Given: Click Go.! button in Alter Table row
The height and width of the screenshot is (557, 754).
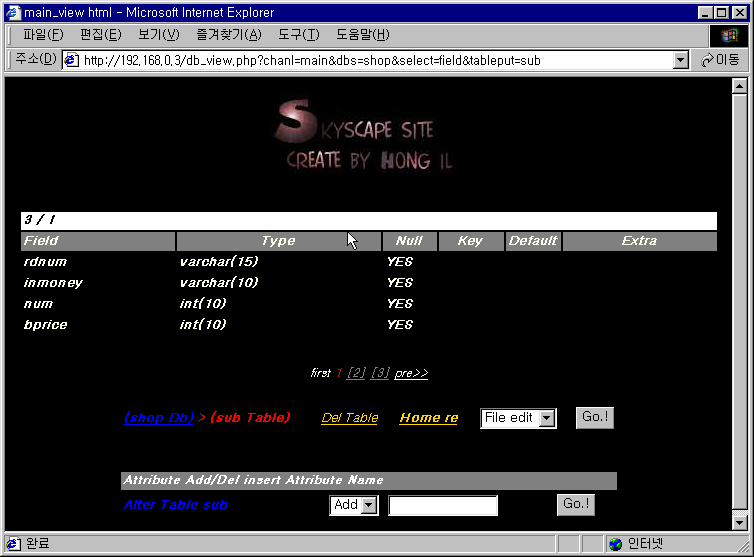Looking at the screenshot, I should point(576,505).
